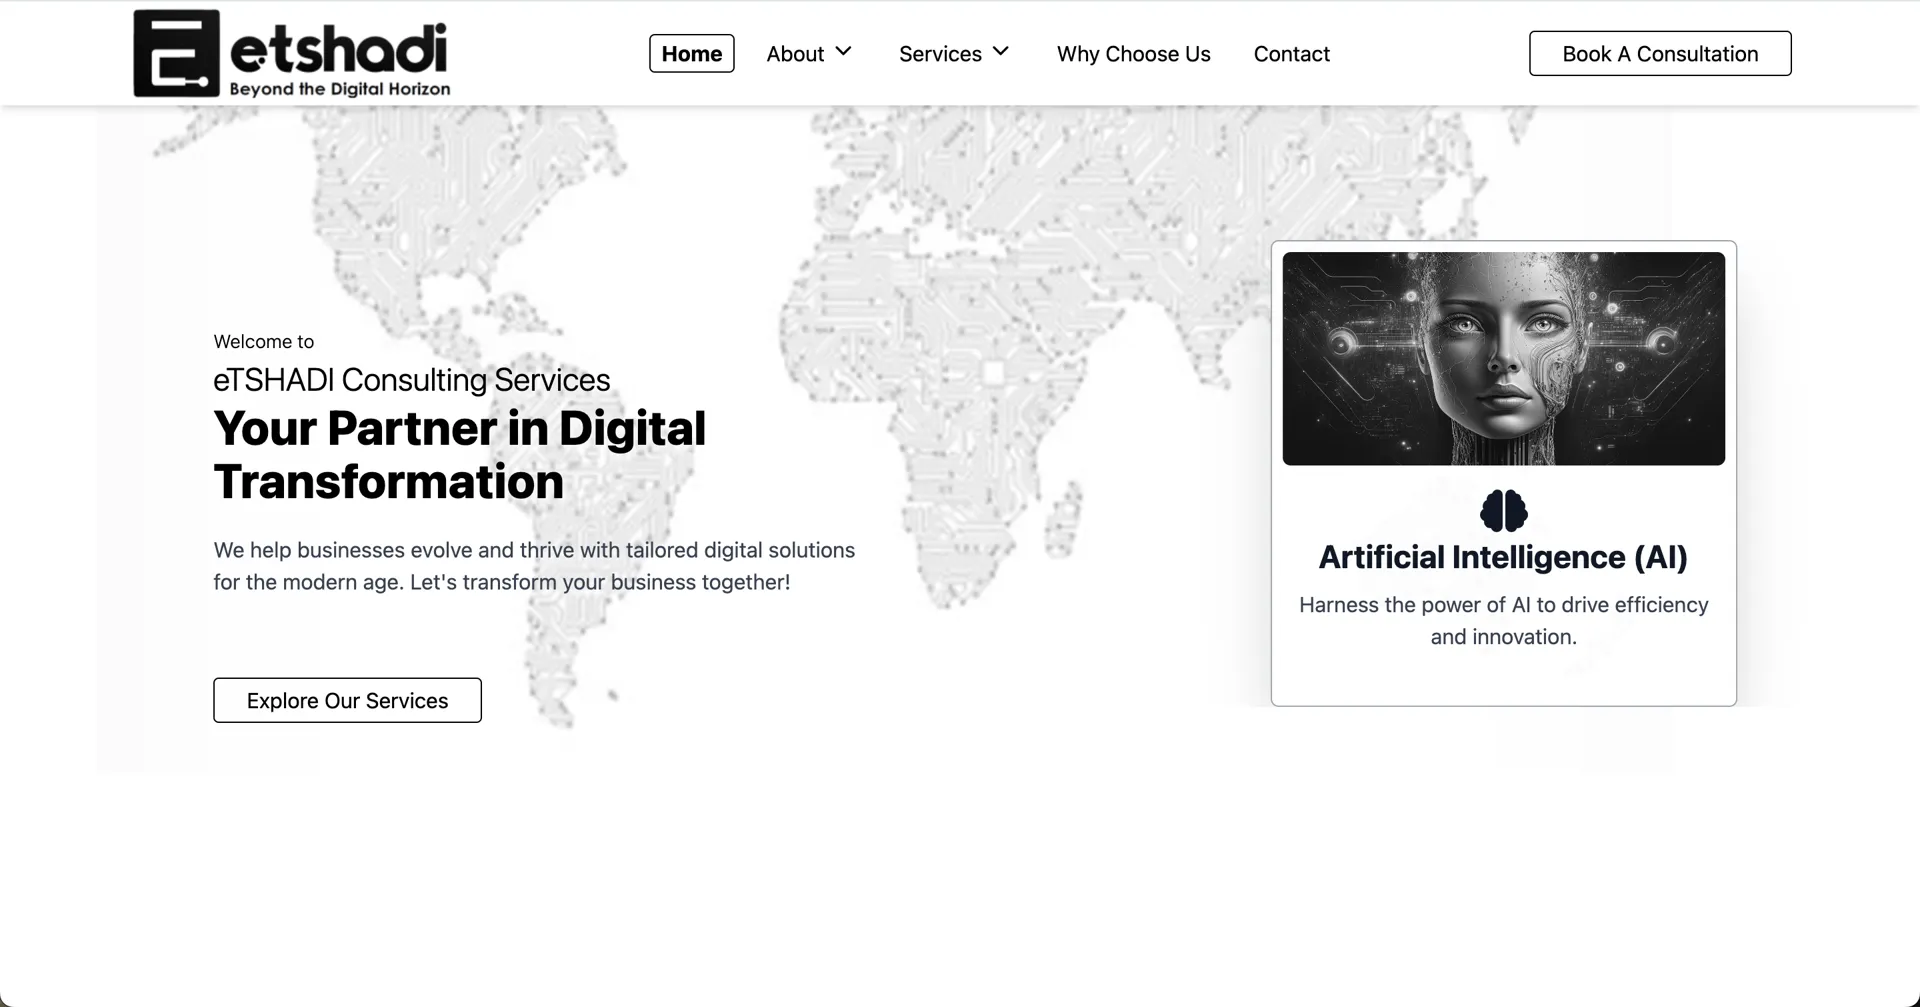Go to the Home nav item
Screen dimensions: 1920x1007
pyautogui.click(x=691, y=54)
